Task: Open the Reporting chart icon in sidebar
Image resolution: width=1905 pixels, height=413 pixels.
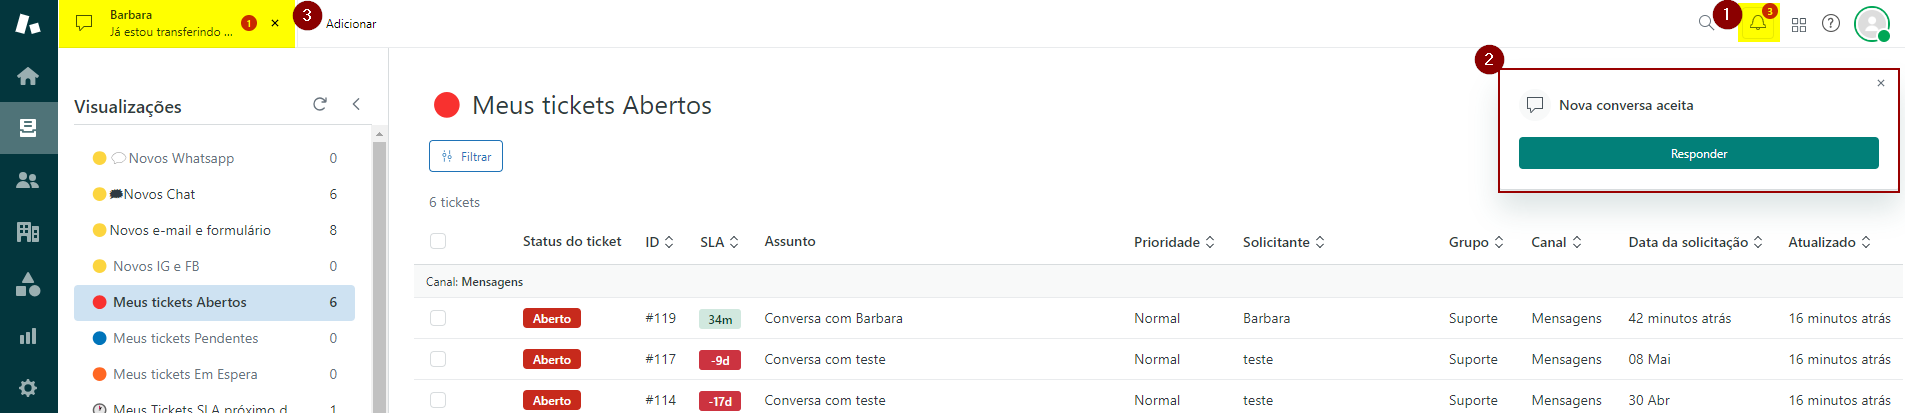Action: 28,336
